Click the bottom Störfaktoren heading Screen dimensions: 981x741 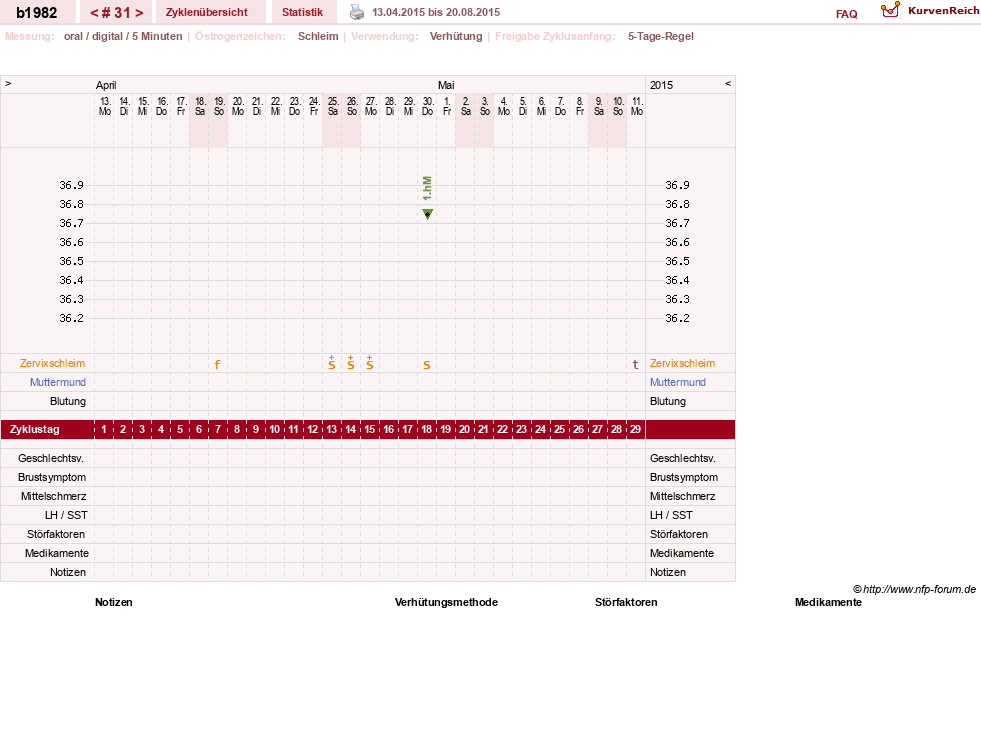coord(626,602)
